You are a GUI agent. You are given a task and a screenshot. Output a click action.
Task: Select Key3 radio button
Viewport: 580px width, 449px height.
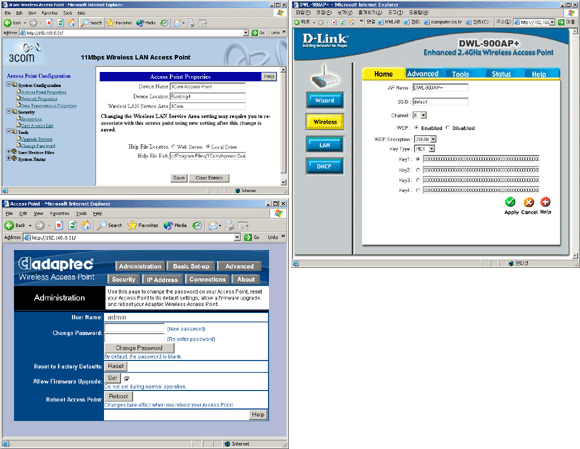click(x=418, y=180)
